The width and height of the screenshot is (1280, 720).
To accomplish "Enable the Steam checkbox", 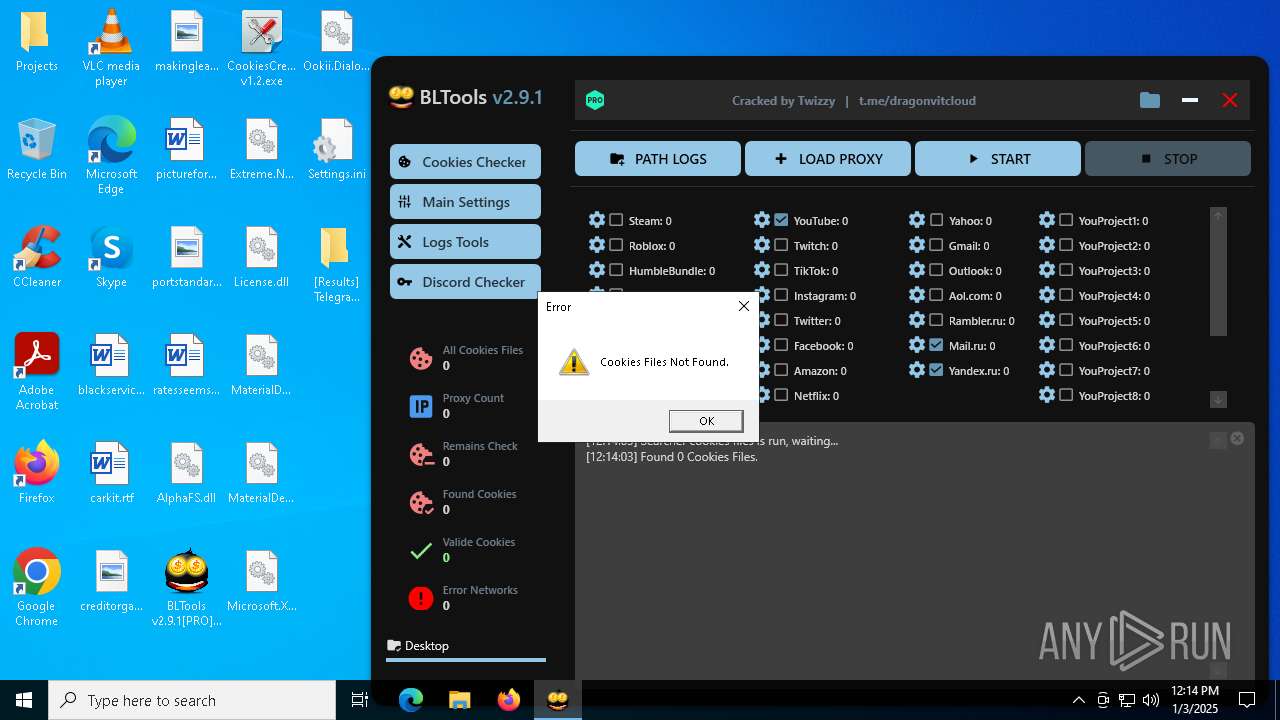I will [x=616, y=220].
